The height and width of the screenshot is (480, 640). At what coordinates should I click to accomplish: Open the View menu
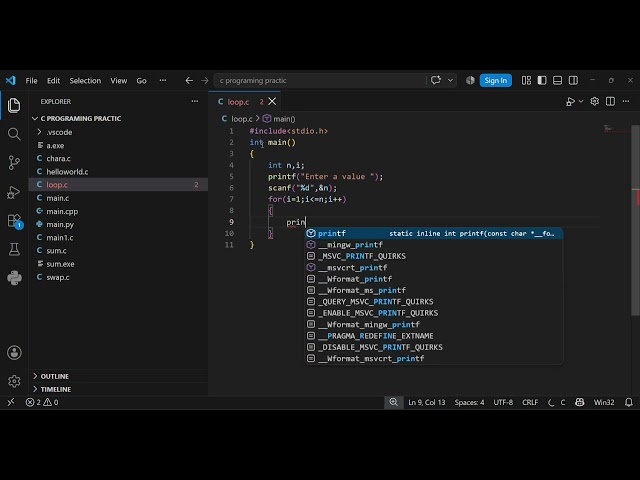click(x=119, y=81)
